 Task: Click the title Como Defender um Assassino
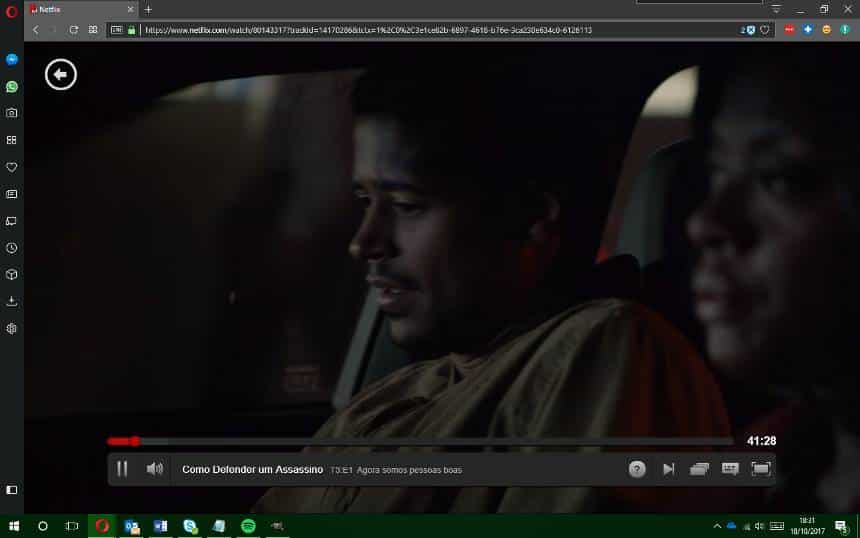(x=252, y=469)
